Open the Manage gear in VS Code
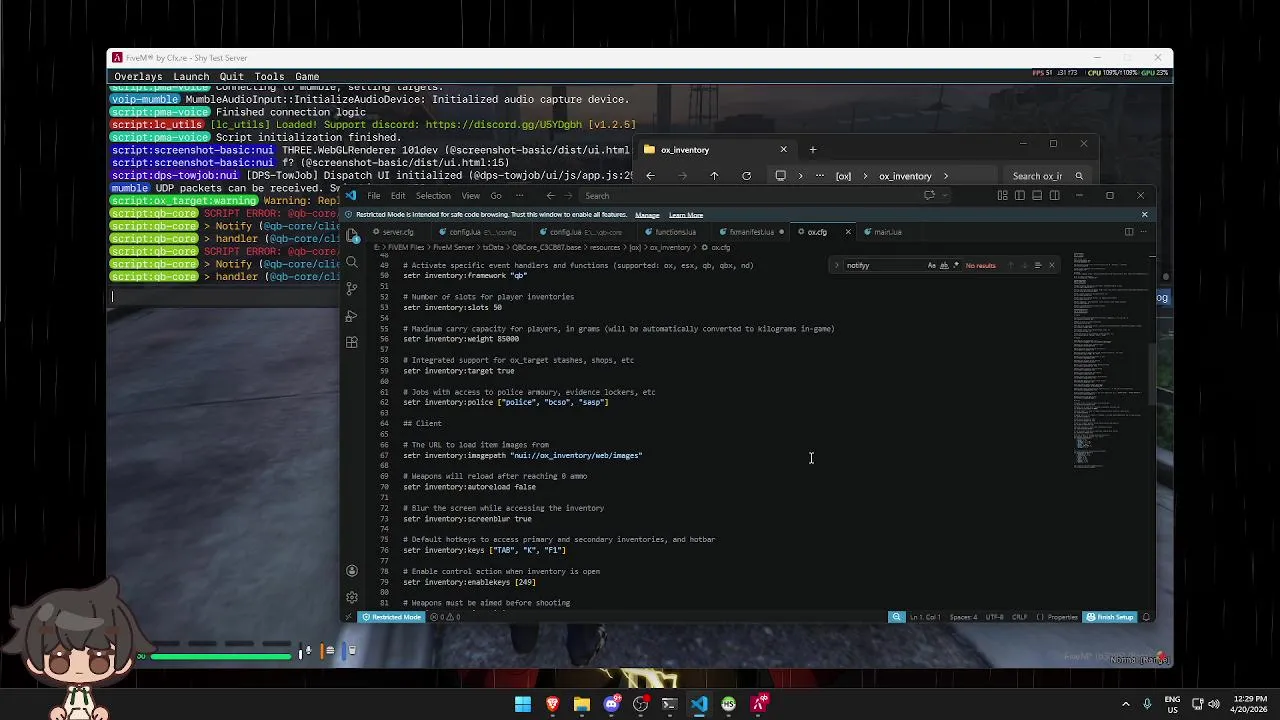Viewport: 1280px width, 720px height. tap(352, 597)
